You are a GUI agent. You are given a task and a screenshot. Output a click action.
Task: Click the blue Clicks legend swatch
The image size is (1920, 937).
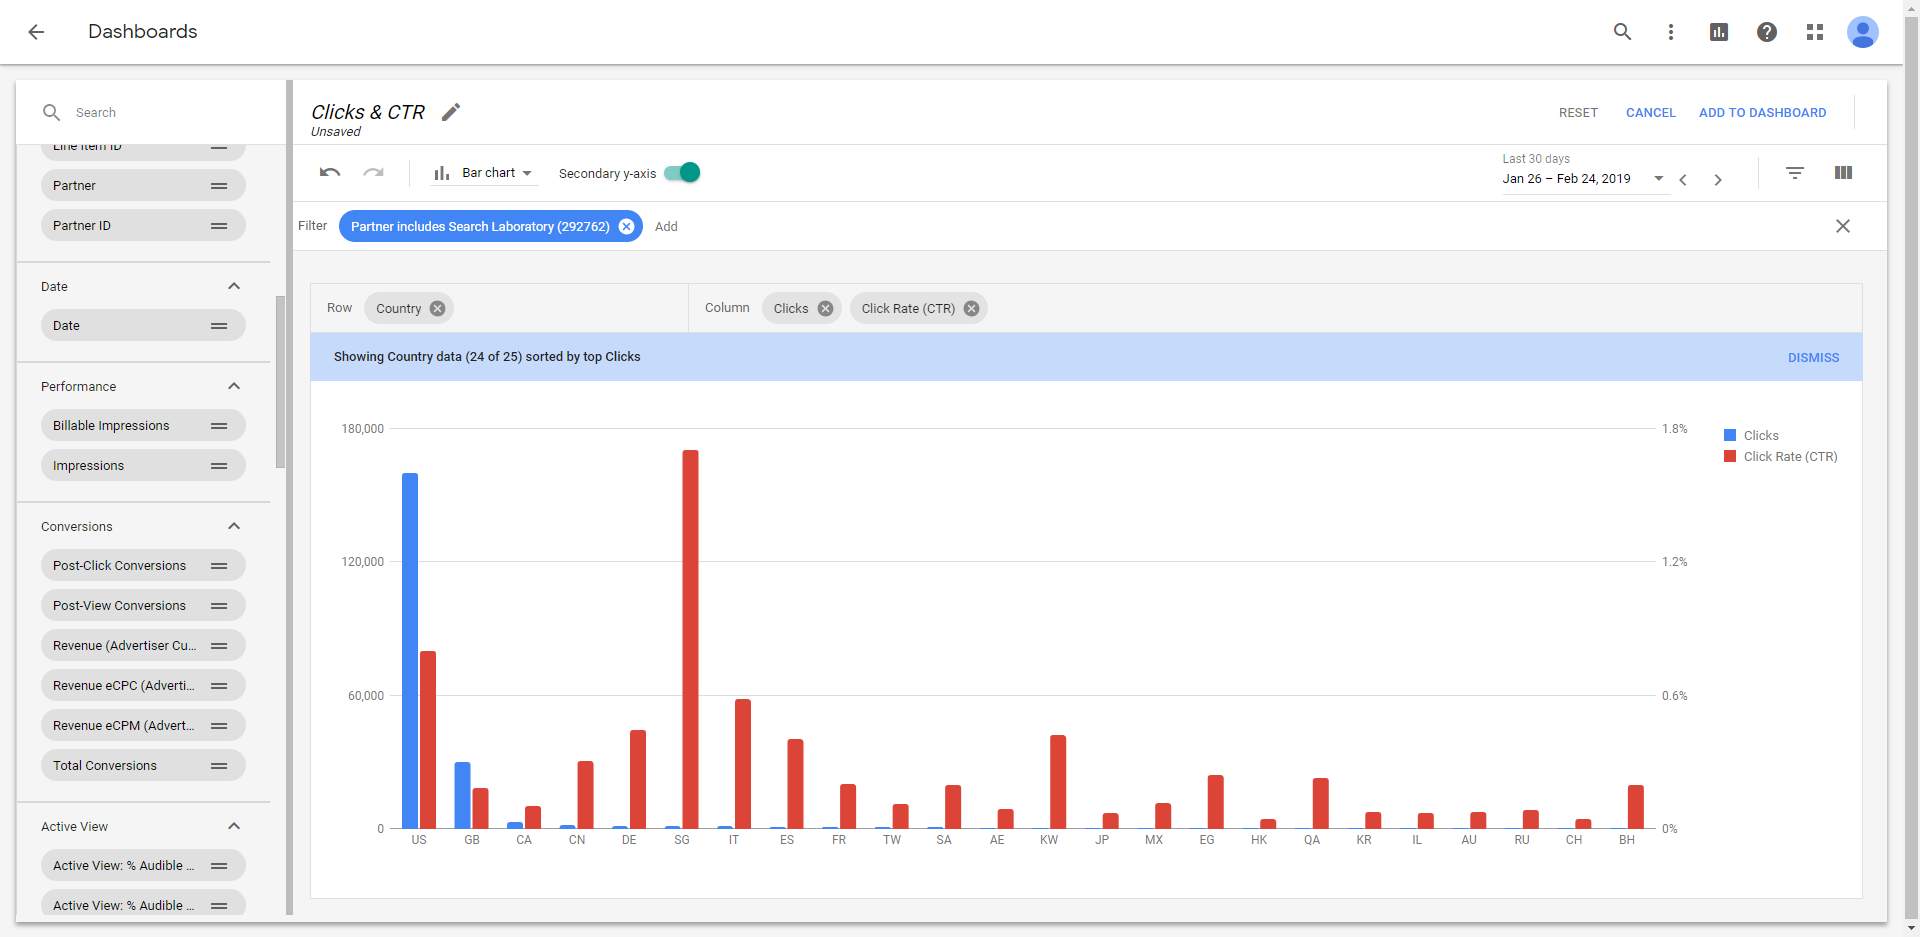click(1730, 436)
